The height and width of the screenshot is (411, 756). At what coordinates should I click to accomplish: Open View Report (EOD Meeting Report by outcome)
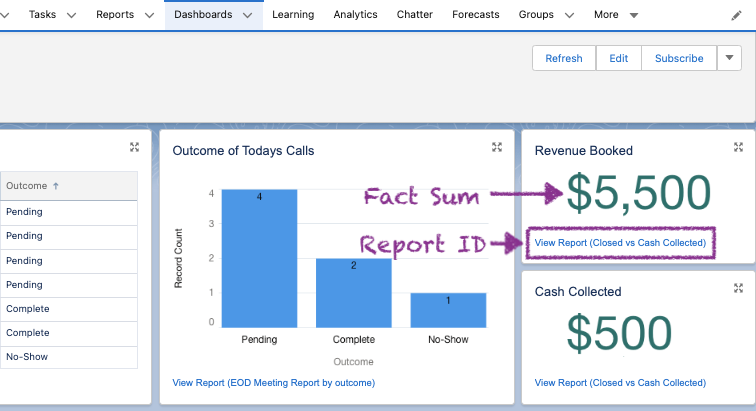[x=273, y=383]
